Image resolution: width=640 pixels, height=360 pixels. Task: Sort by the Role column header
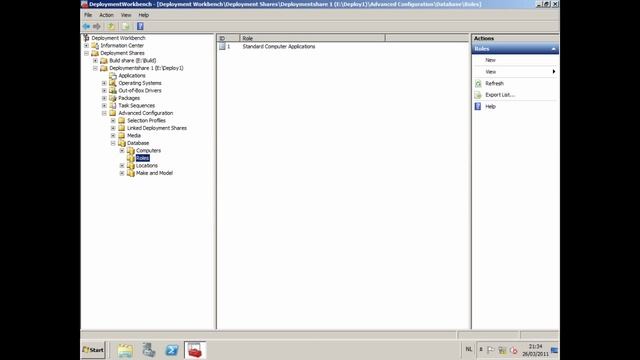[312, 38]
